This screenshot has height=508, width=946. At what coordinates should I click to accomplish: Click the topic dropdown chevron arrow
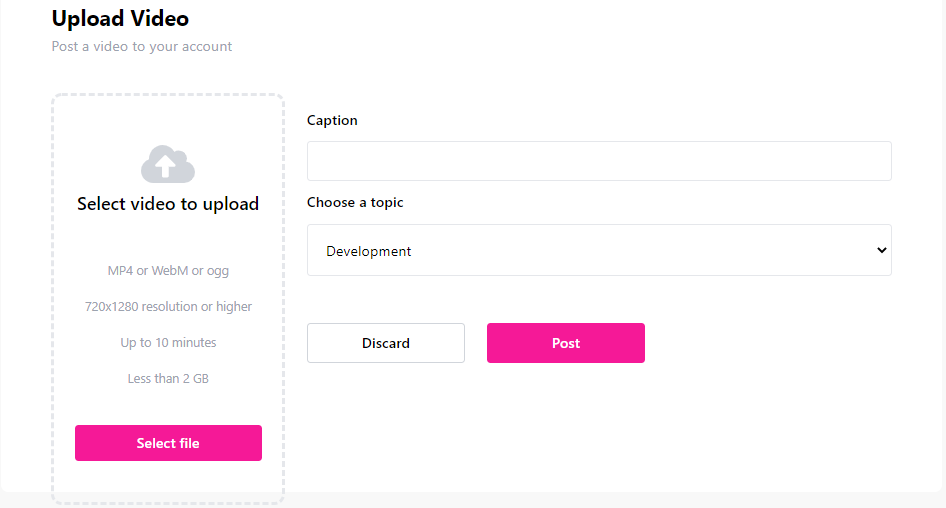881,250
